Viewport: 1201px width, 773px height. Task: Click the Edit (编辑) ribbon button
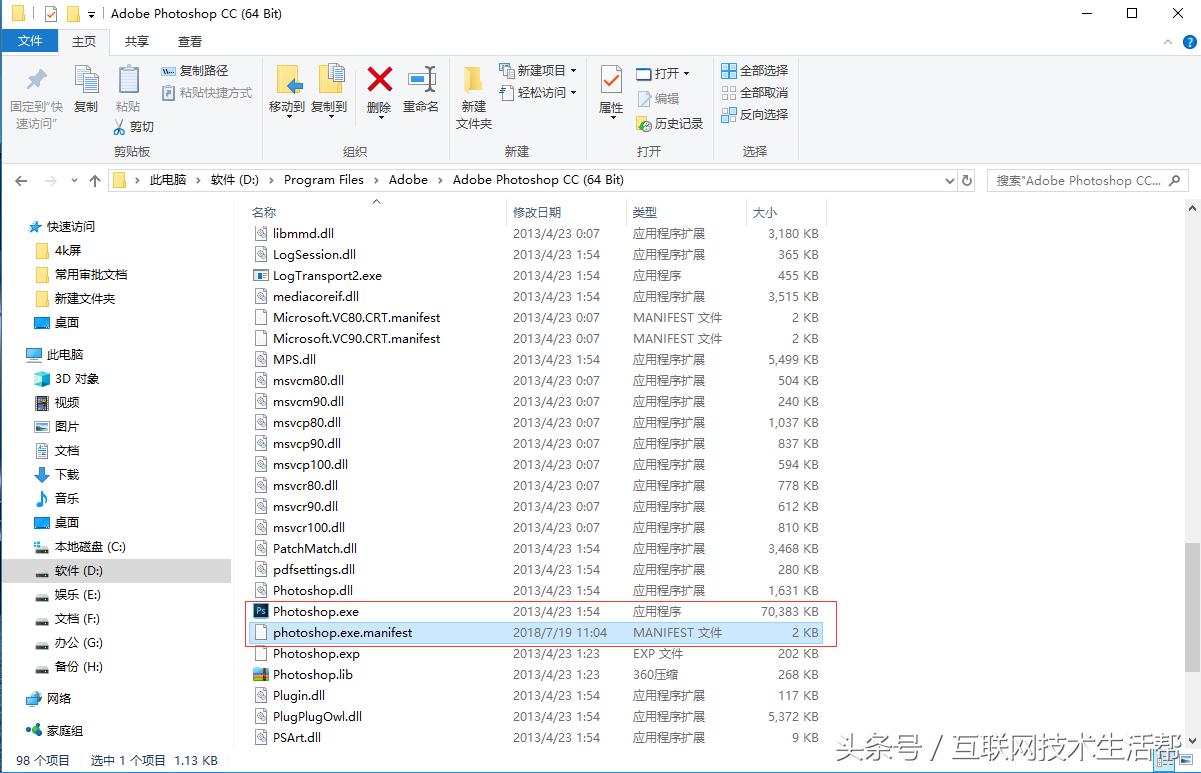(x=658, y=99)
